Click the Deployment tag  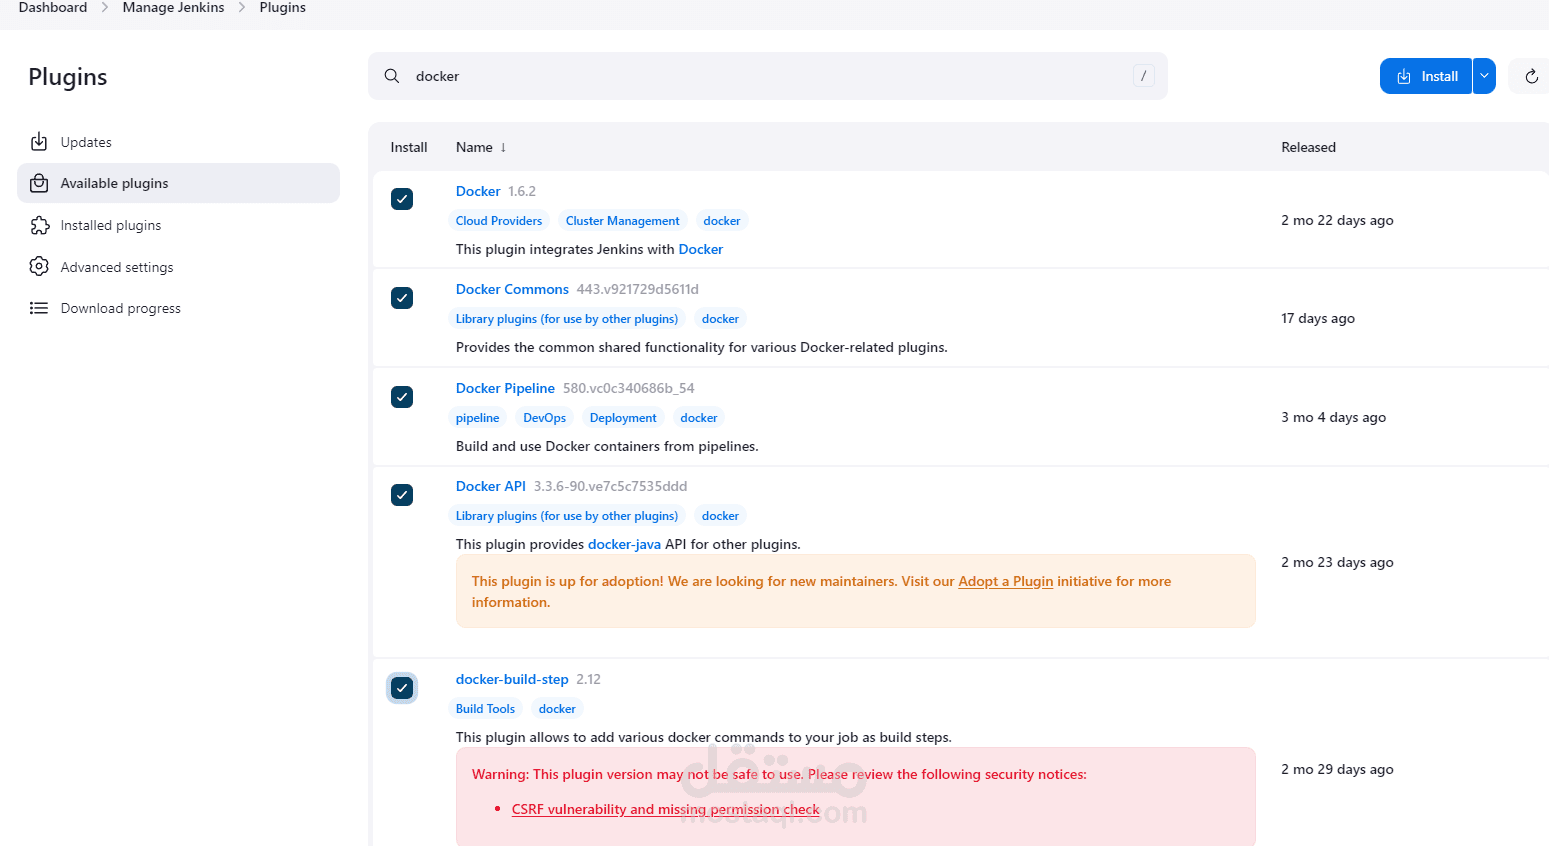623,418
